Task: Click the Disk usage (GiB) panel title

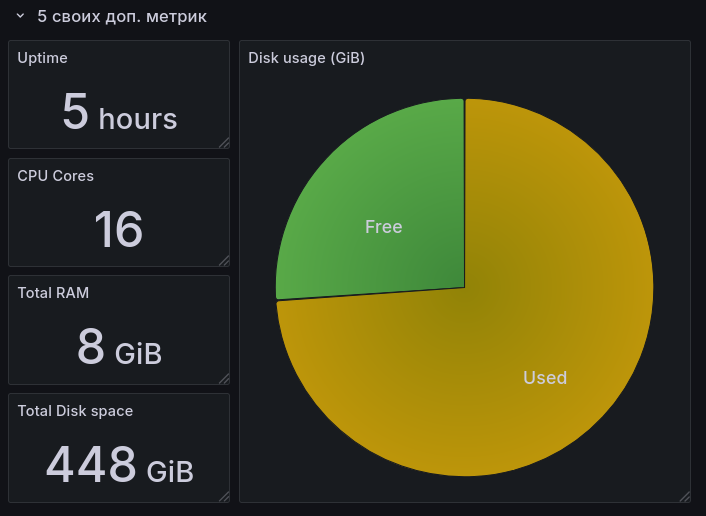Action: coord(306,58)
